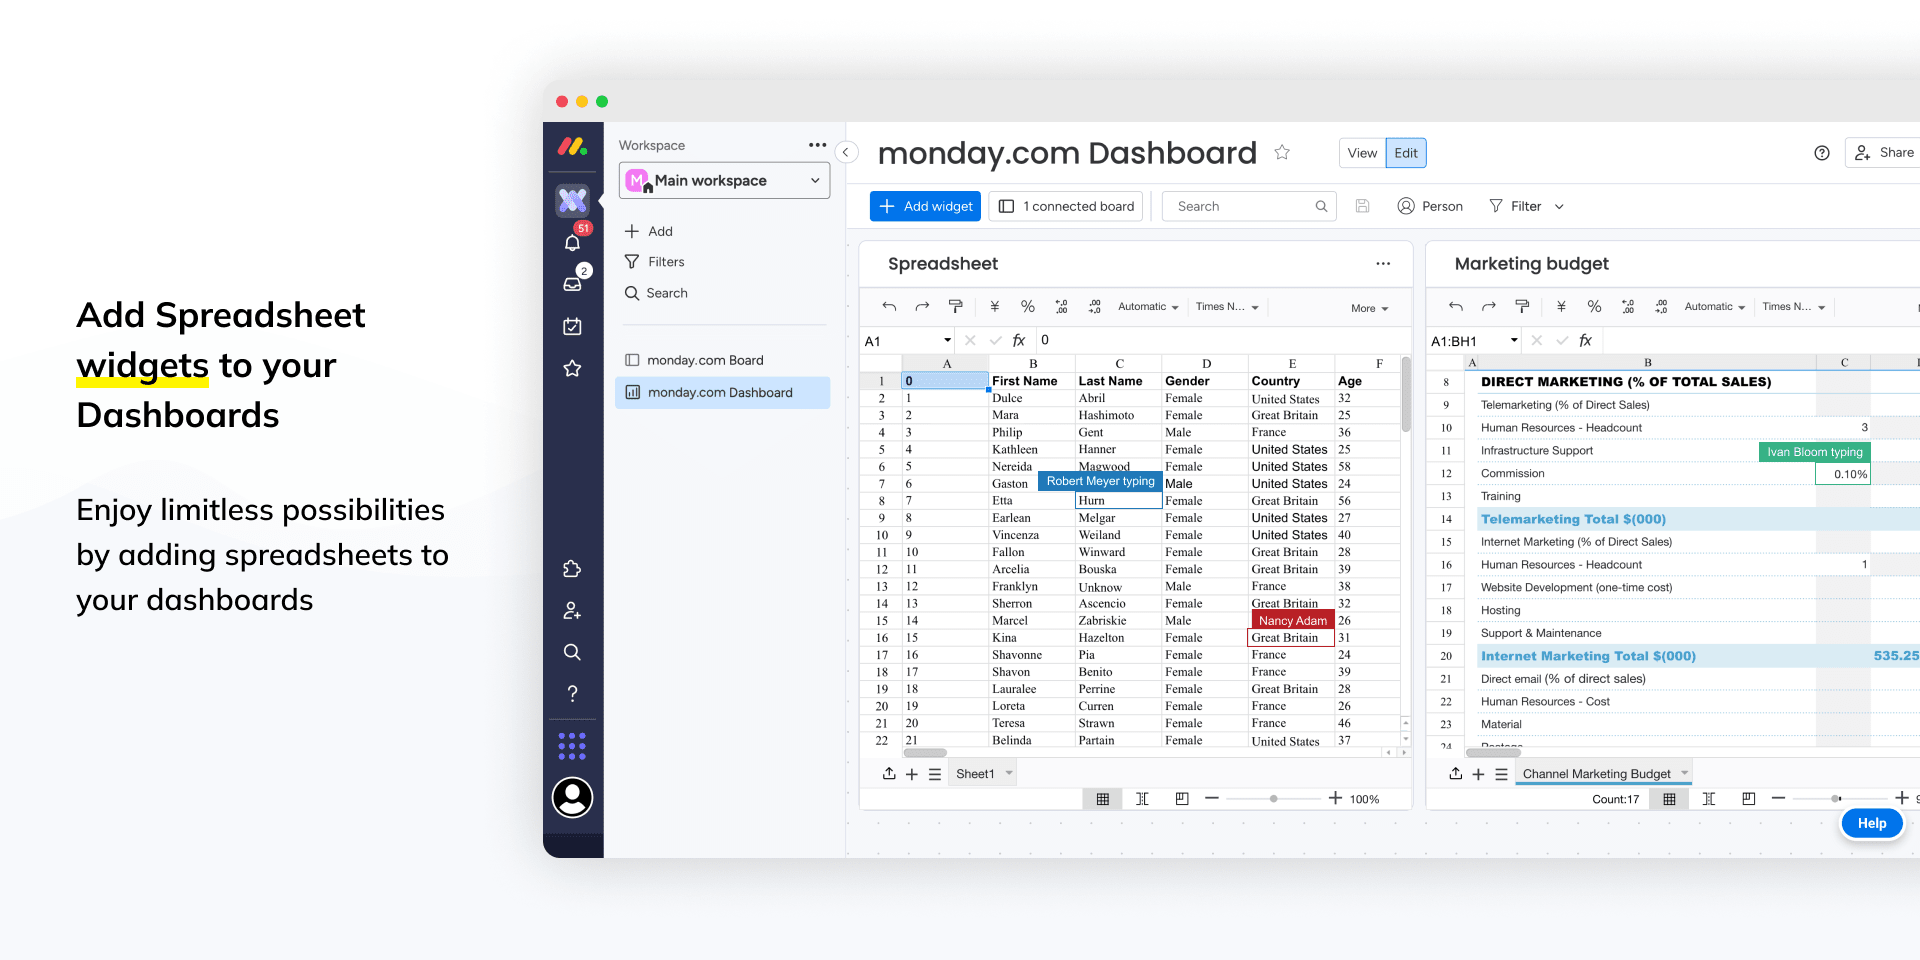Select normal grid view in Spreadsheet status bar

click(x=1103, y=799)
